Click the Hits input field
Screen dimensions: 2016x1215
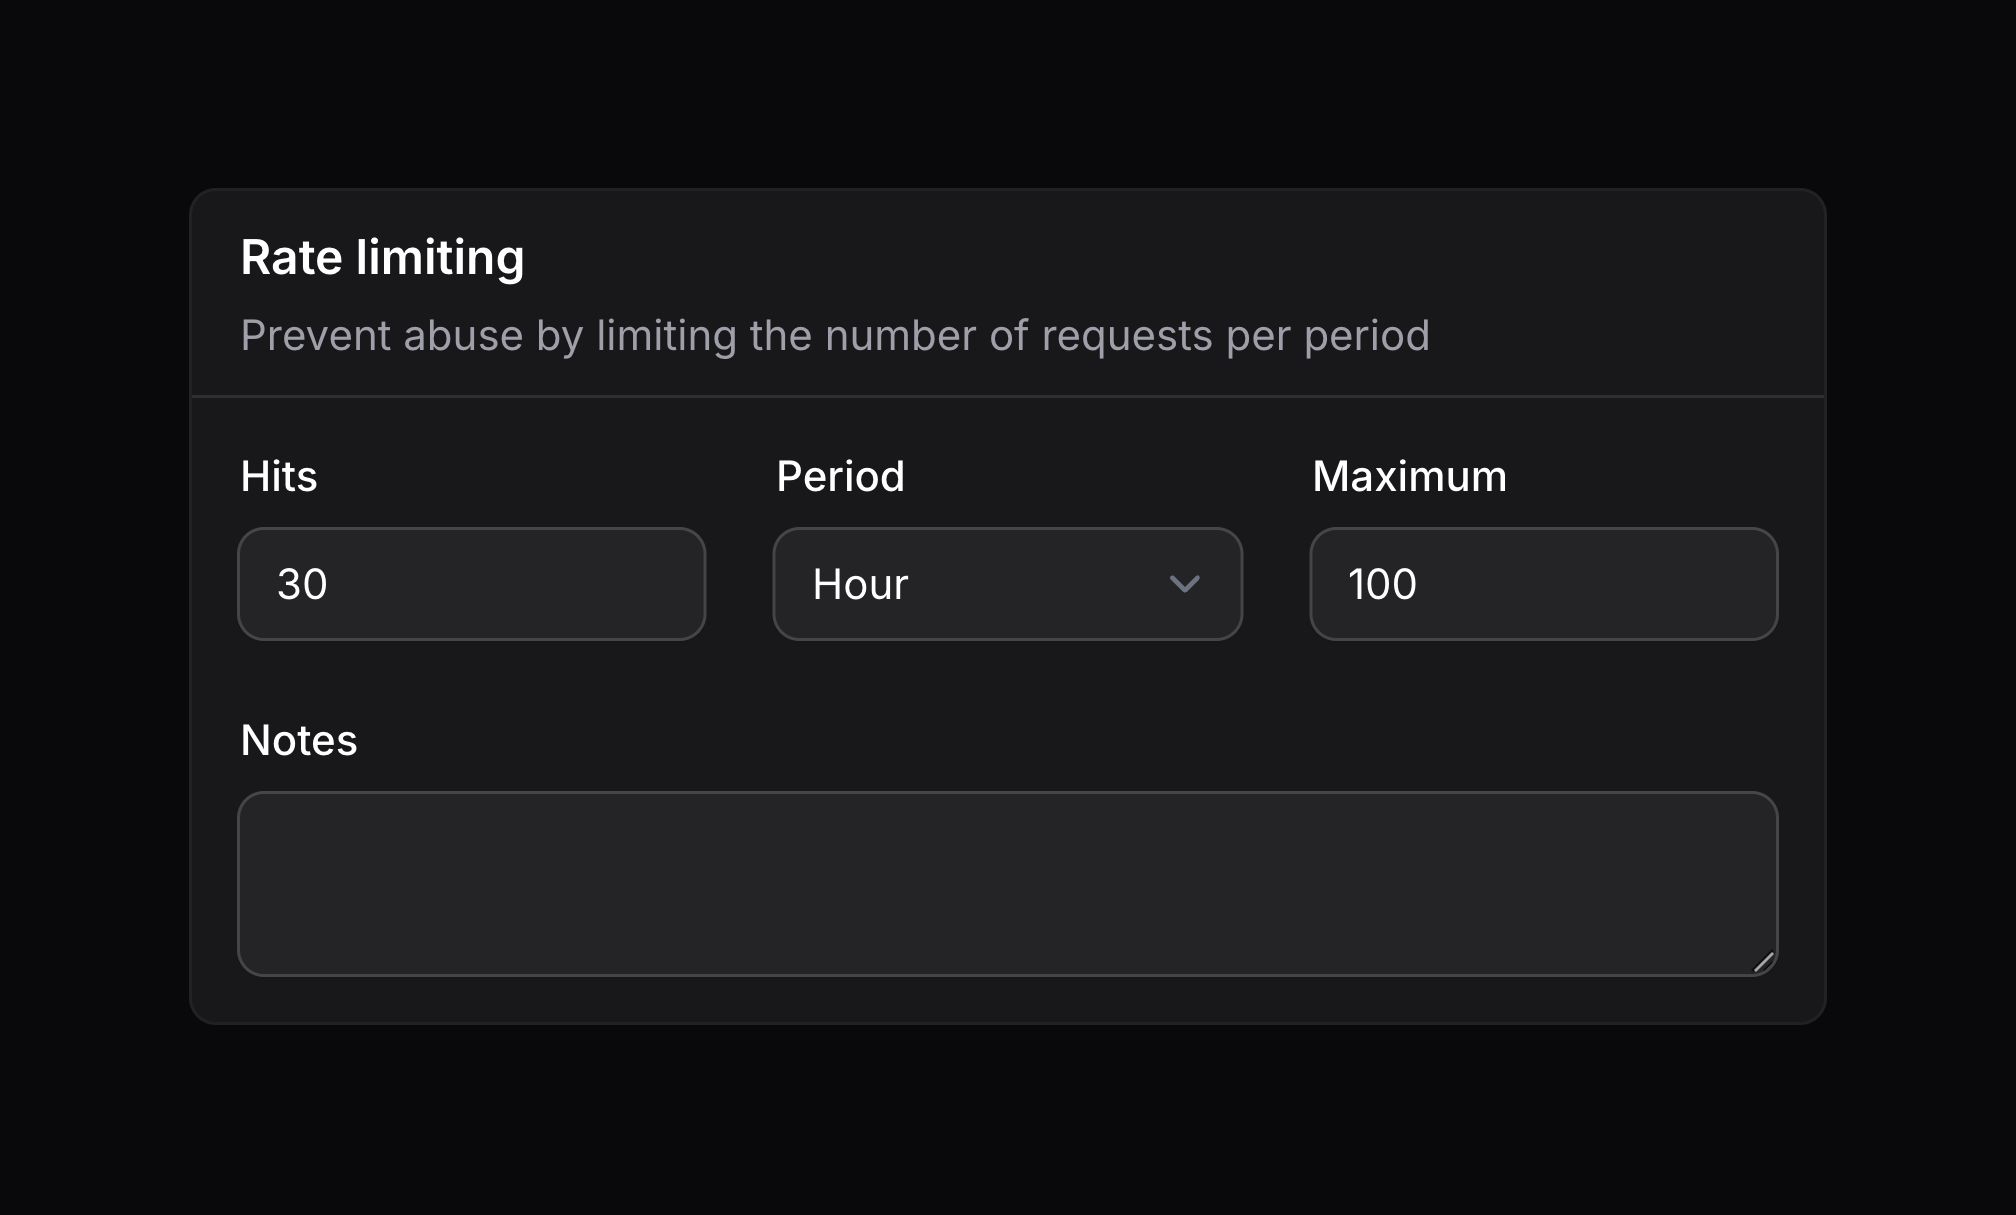coord(471,584)
